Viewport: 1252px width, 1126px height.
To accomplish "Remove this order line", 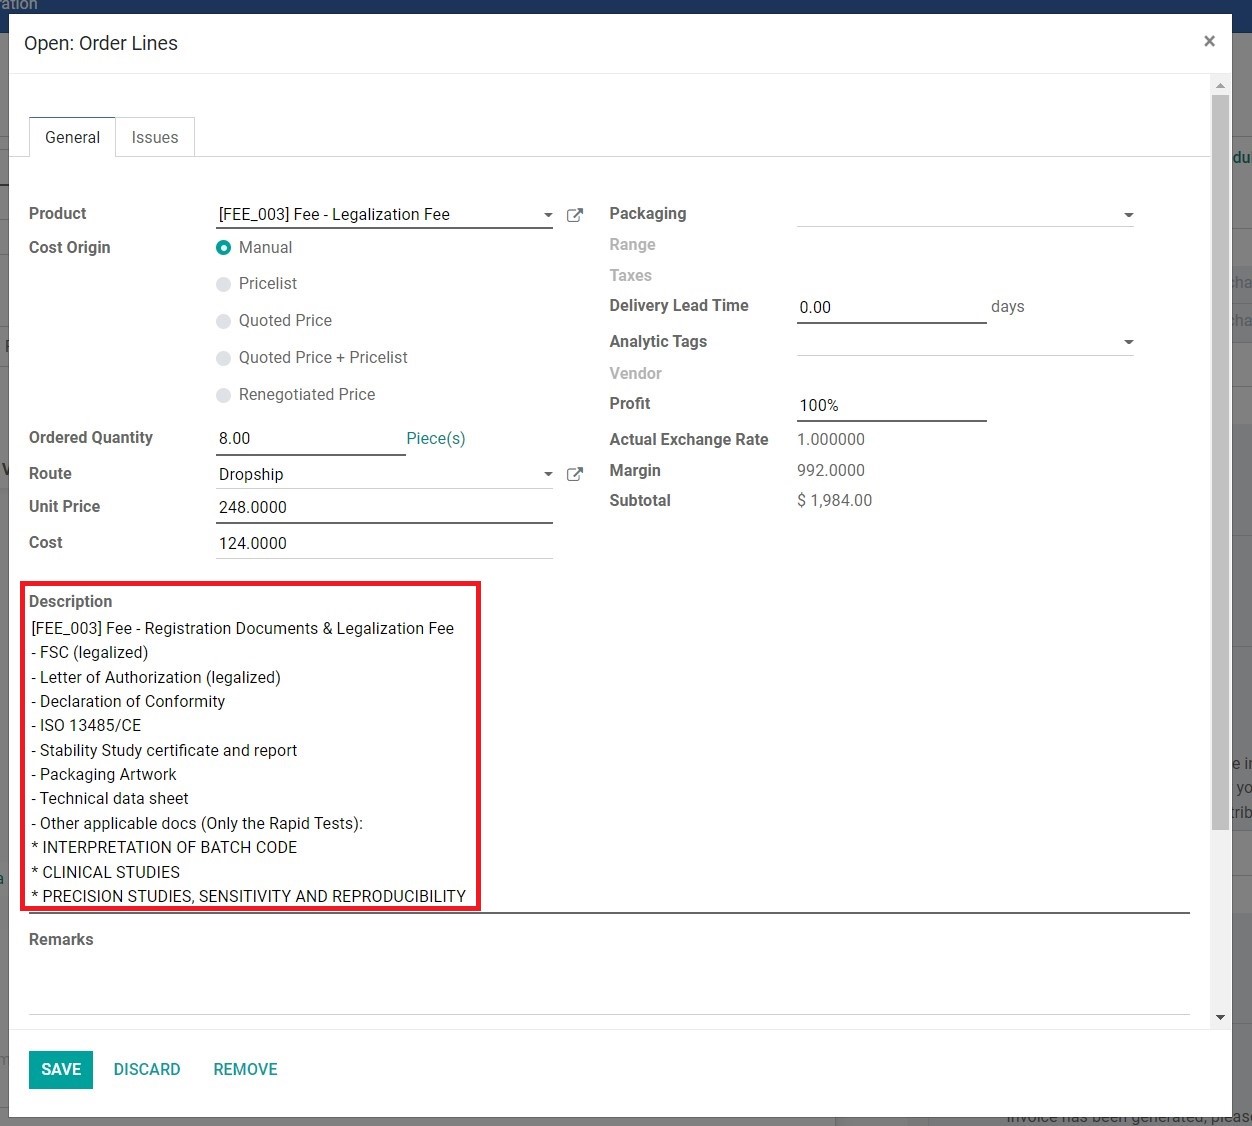I will 245,1069.
